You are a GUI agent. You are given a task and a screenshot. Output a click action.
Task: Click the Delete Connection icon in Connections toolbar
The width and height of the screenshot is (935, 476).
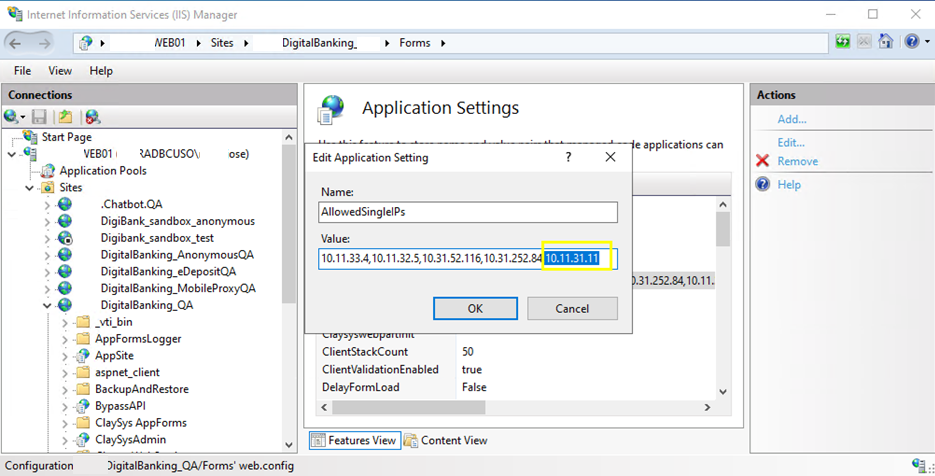92,117
